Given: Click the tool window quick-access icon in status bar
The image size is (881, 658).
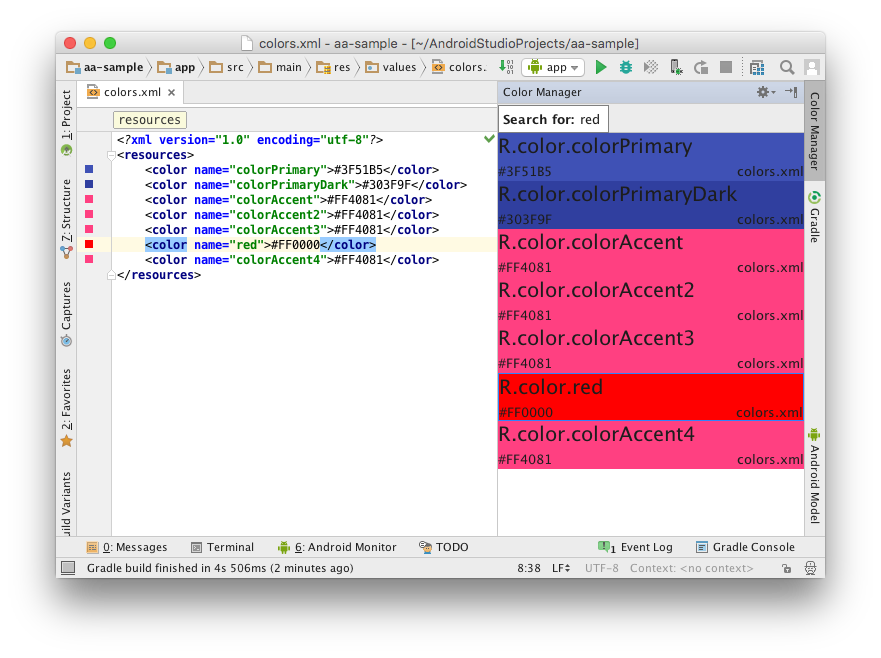Looking at the screenshot, I should point(68,568).
